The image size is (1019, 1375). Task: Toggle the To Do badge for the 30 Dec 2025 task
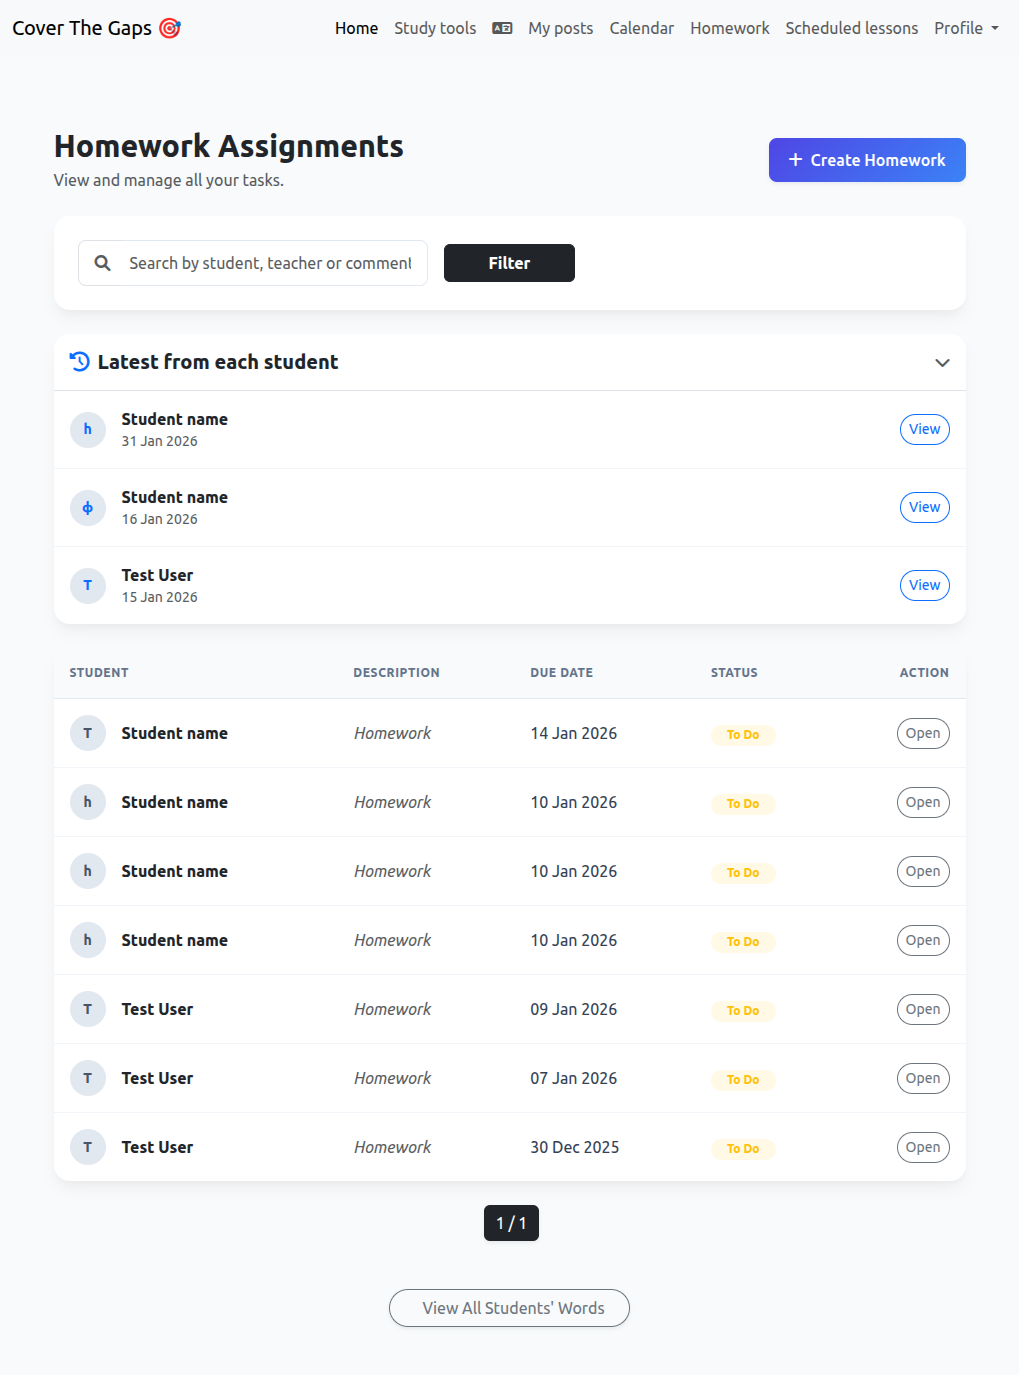[742, 1148]
